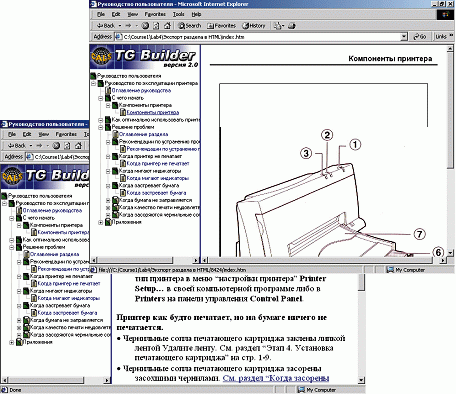
Task: Click the Go button next to address bar
Action: point(420,37)
